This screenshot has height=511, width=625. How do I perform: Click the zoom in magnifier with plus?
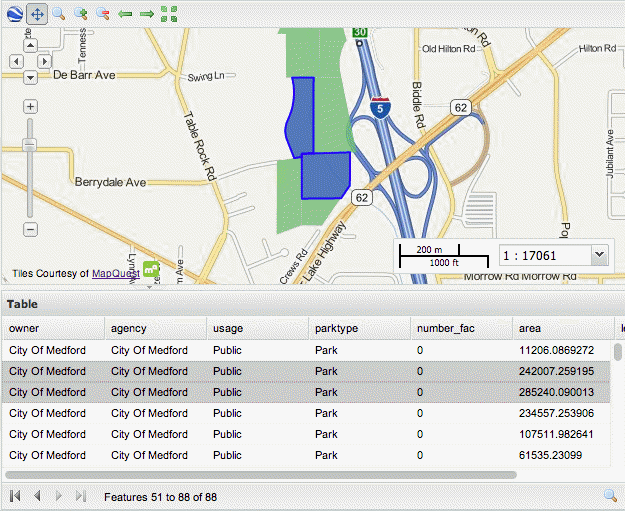81,14
